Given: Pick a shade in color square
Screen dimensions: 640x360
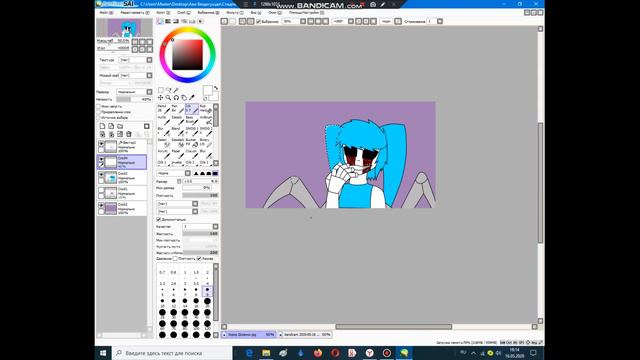Looking at the screenshot, I should coord(188,55).
